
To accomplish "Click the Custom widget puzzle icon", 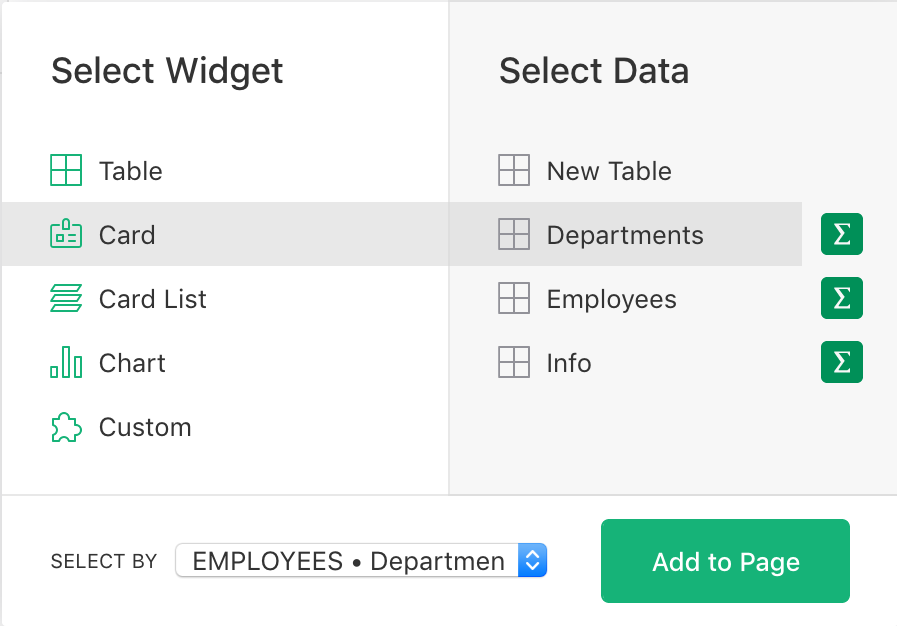I will coord(66,427).
